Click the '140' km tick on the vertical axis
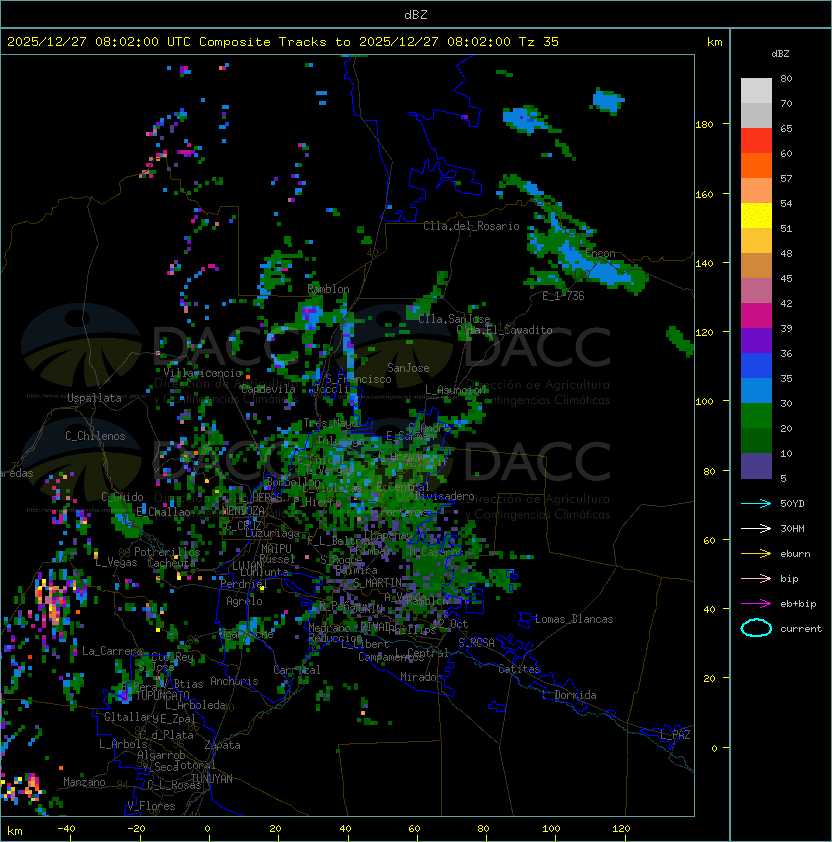832x842 pixels. 704,263
